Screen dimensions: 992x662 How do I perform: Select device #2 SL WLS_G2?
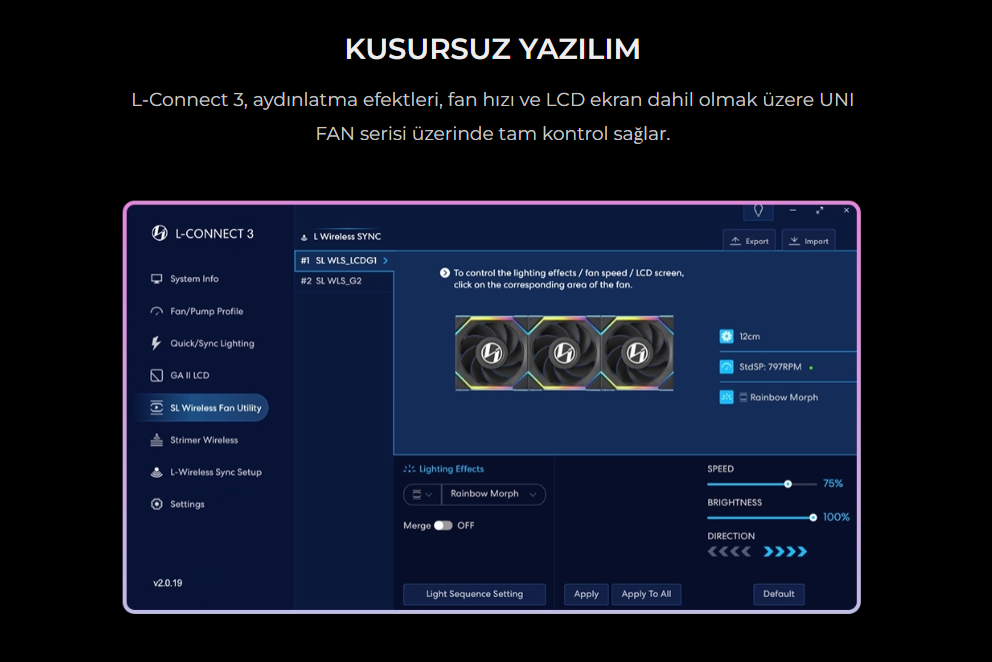point(344,281)
